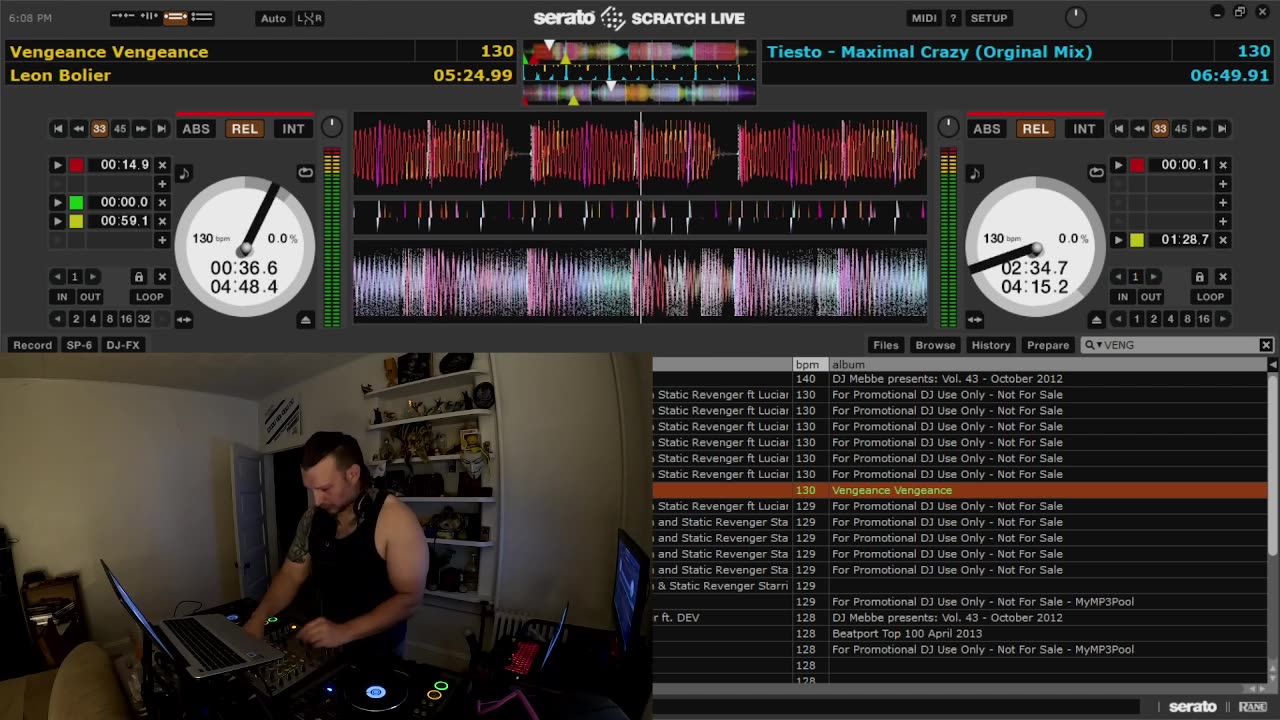Image resolution: width=1280 pixels, height=720 pixels.
Task: Delete right deck cue point 00:00.1
Action: coord(1223,165)
